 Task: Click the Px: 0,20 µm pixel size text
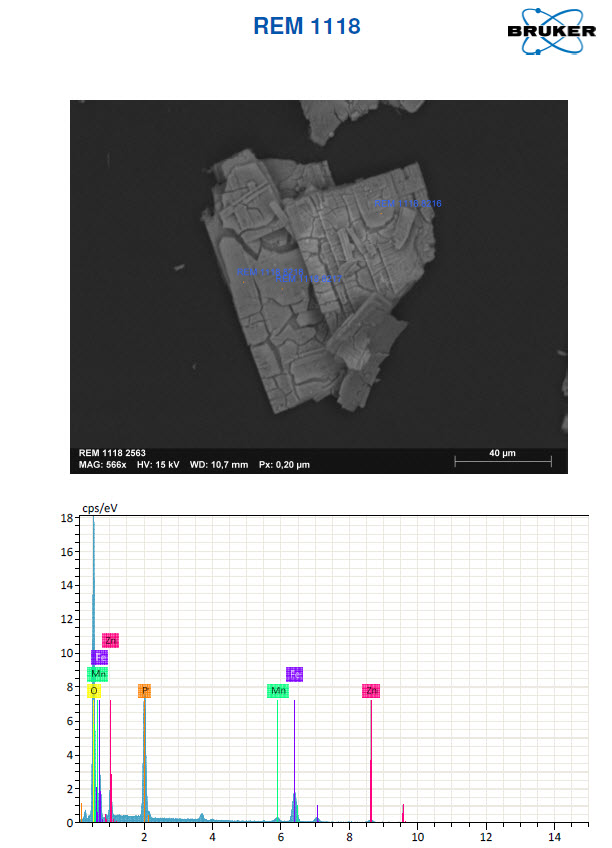click(x=284, y=465)
